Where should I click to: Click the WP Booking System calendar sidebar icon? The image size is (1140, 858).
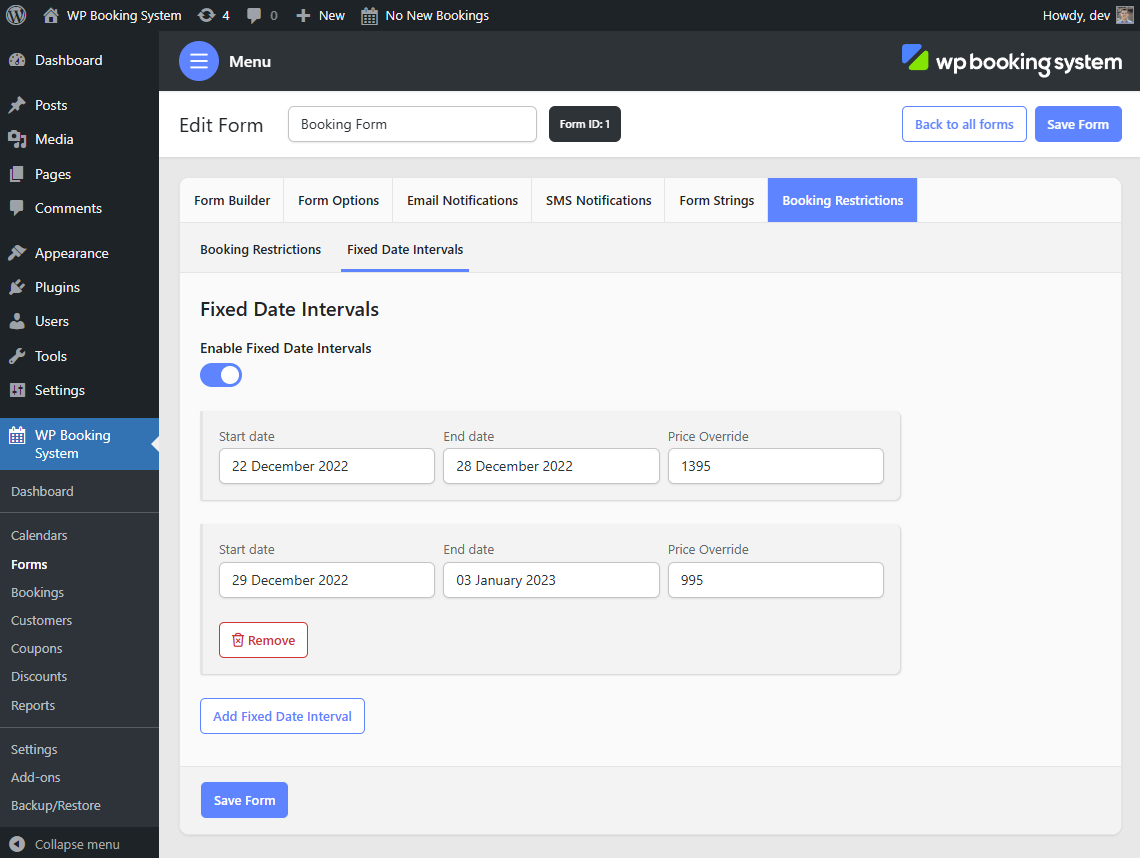(17, 436)
